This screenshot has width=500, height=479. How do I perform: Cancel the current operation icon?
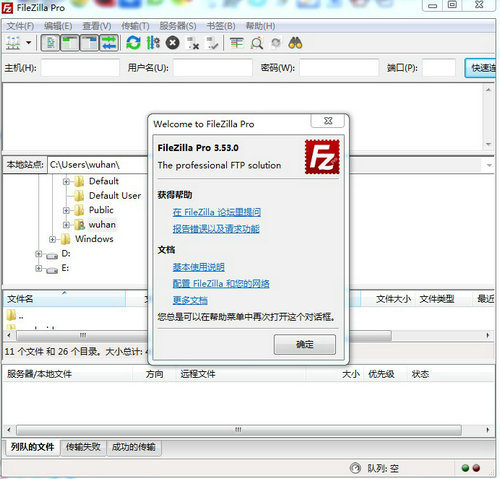click(173, 43)
